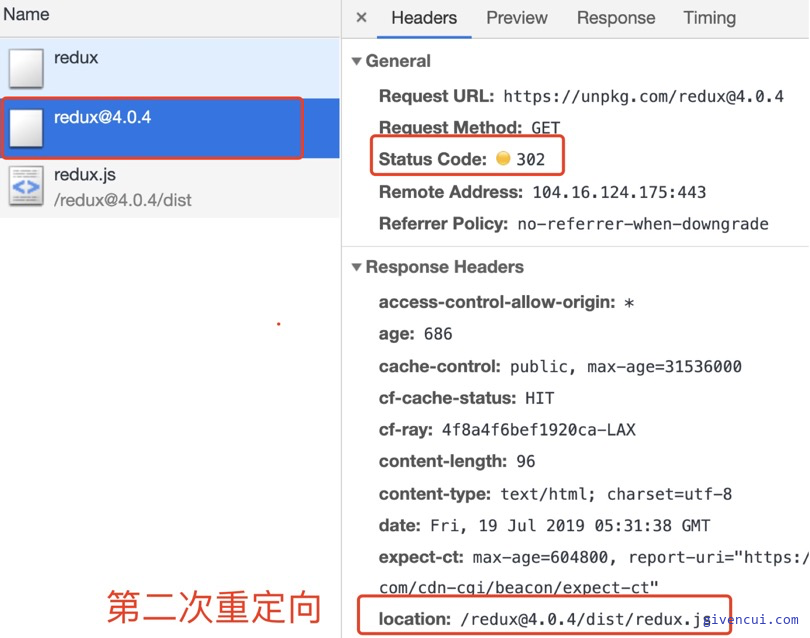Click the Status Code label
This screenshot has height=638, width=810.
(433, 159)
